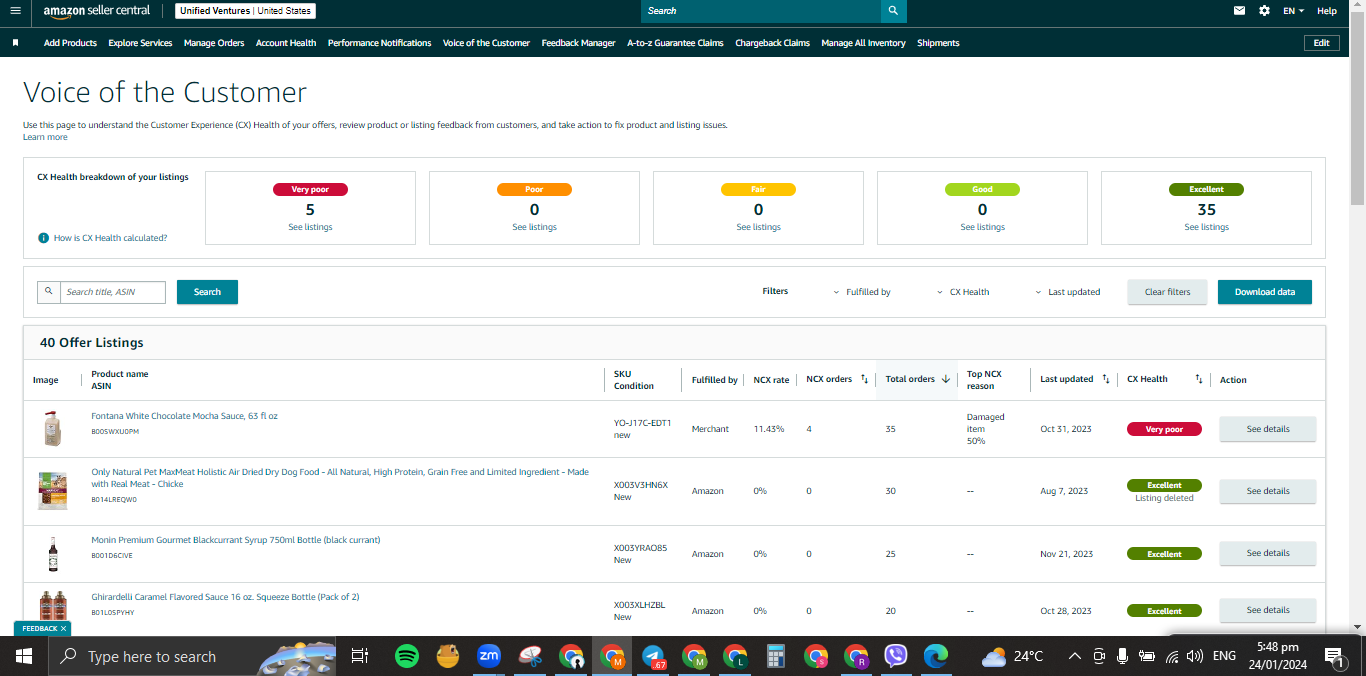Open the Unified Ventures account switcher
The width and height of the screenshot is (1366, 676).
click(x=245, y=11)
